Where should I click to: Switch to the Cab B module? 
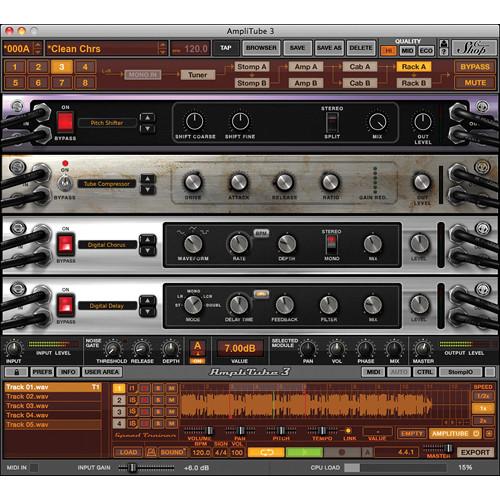tap(360, 83)
